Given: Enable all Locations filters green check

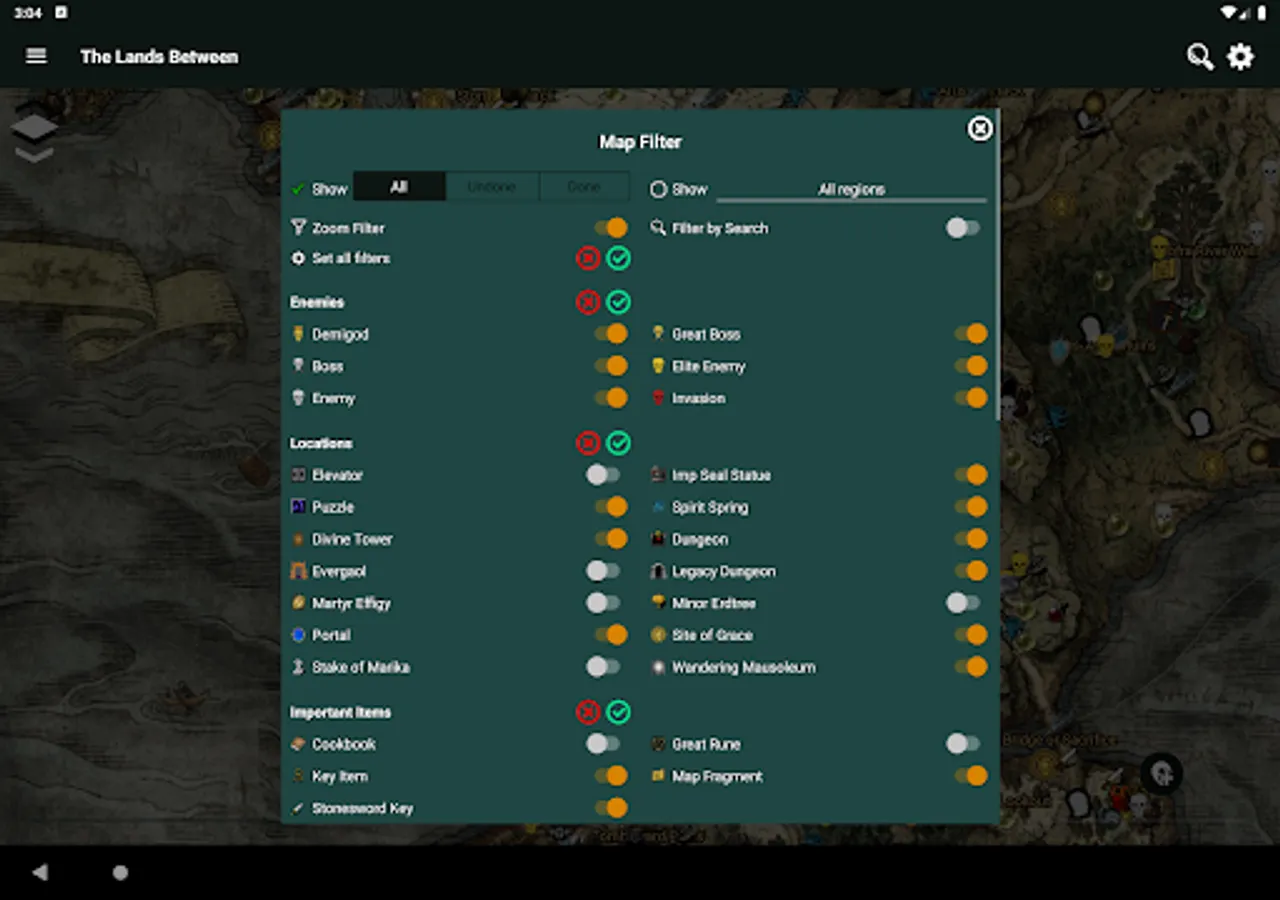Looking at the screenshot, I should click(619, 443).
